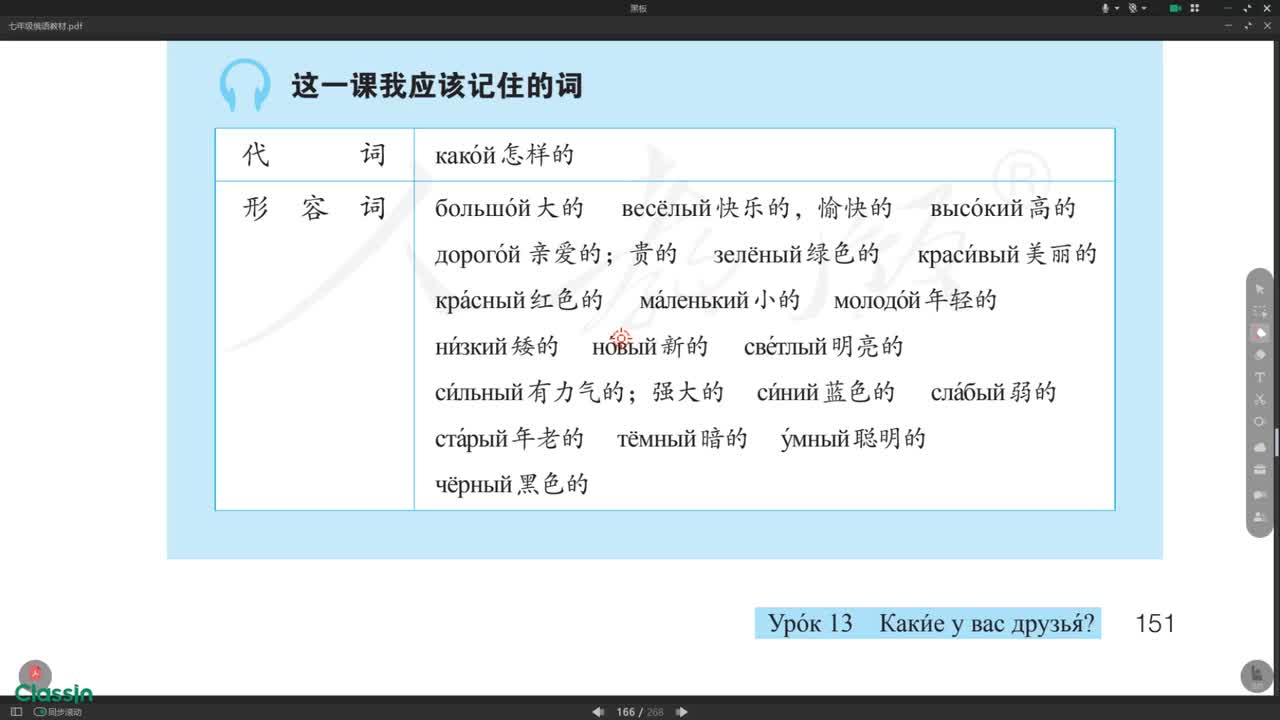Click the word синий 蓝色的
Image resolution: width=1280 pixels, height=720 pixels.
coord(826,392)
